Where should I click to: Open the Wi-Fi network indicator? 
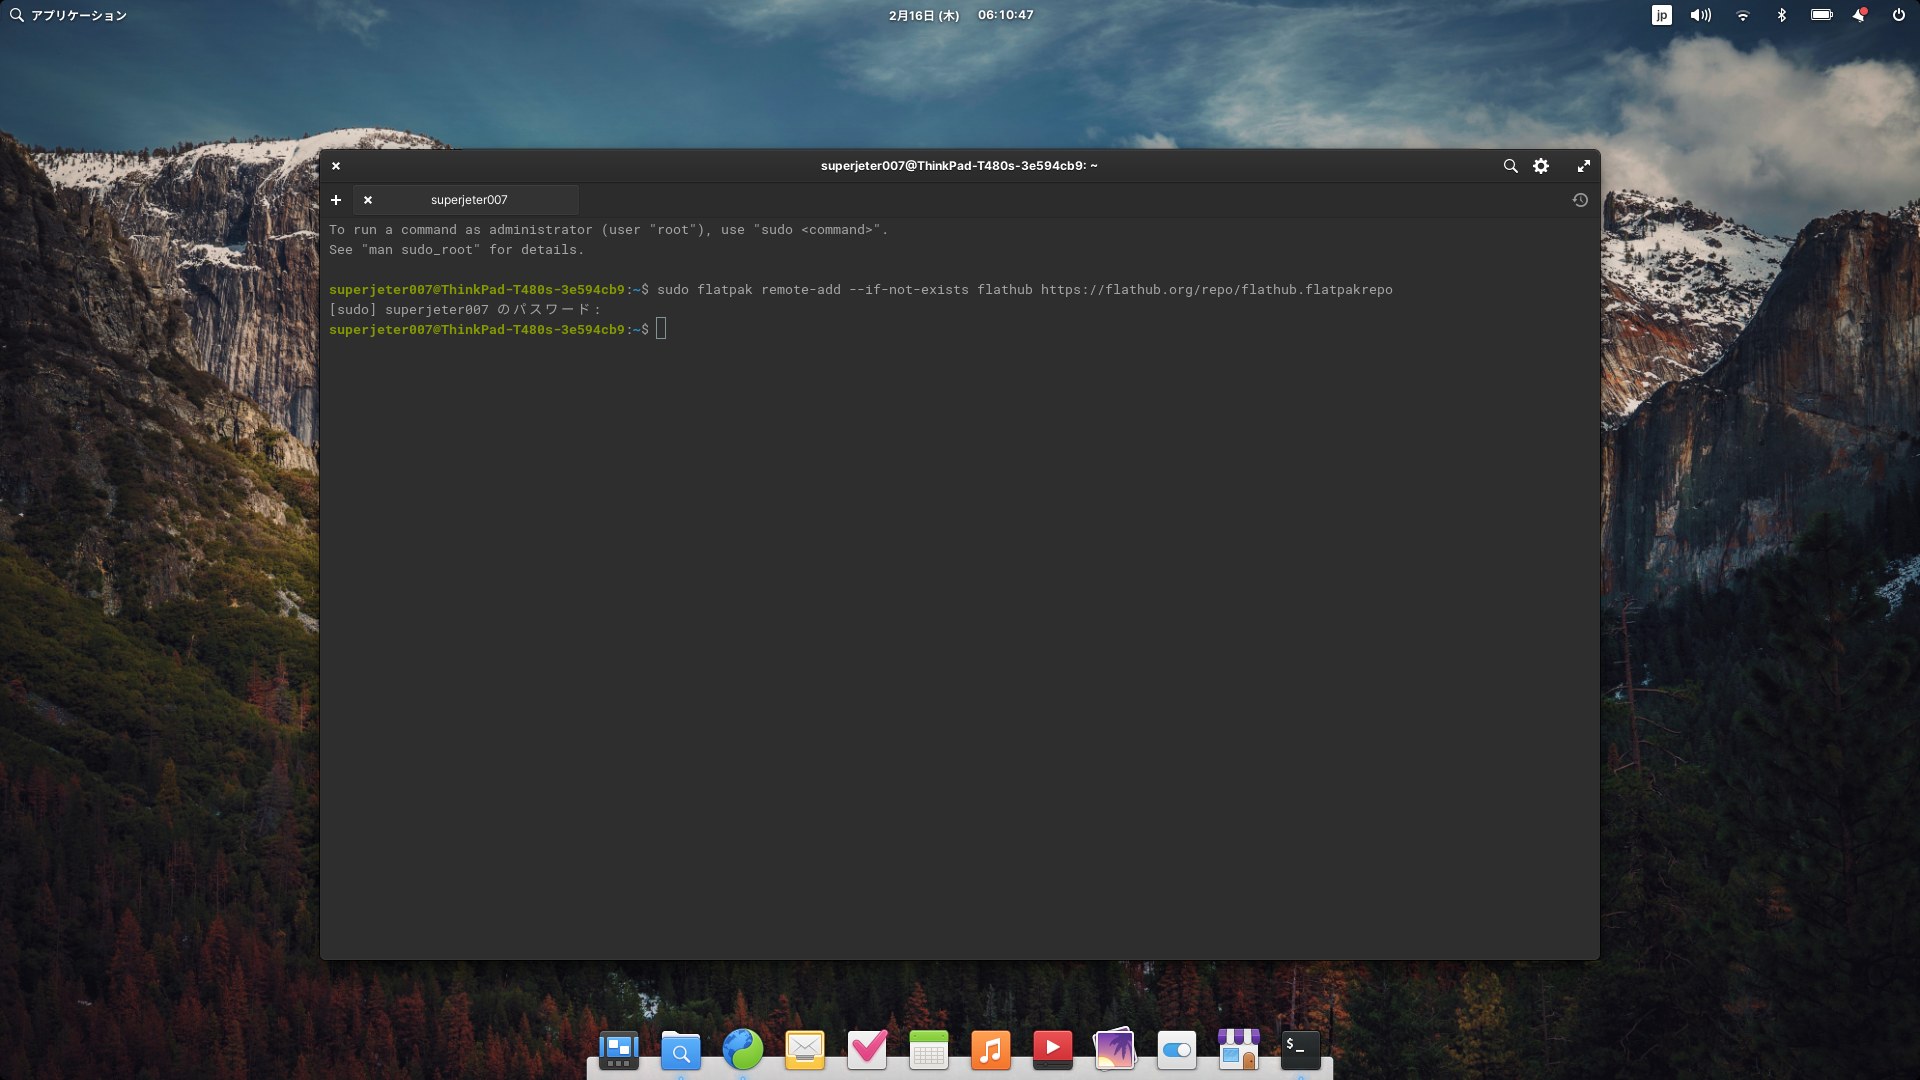point(1743,15)
